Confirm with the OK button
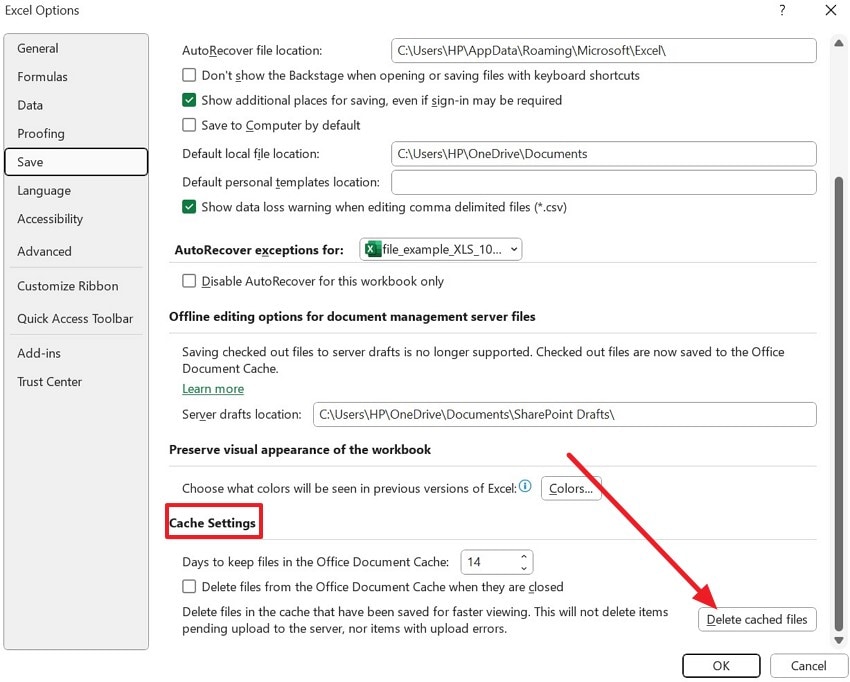This screenshot has height=682, width=850. click(x=721, y=665)
